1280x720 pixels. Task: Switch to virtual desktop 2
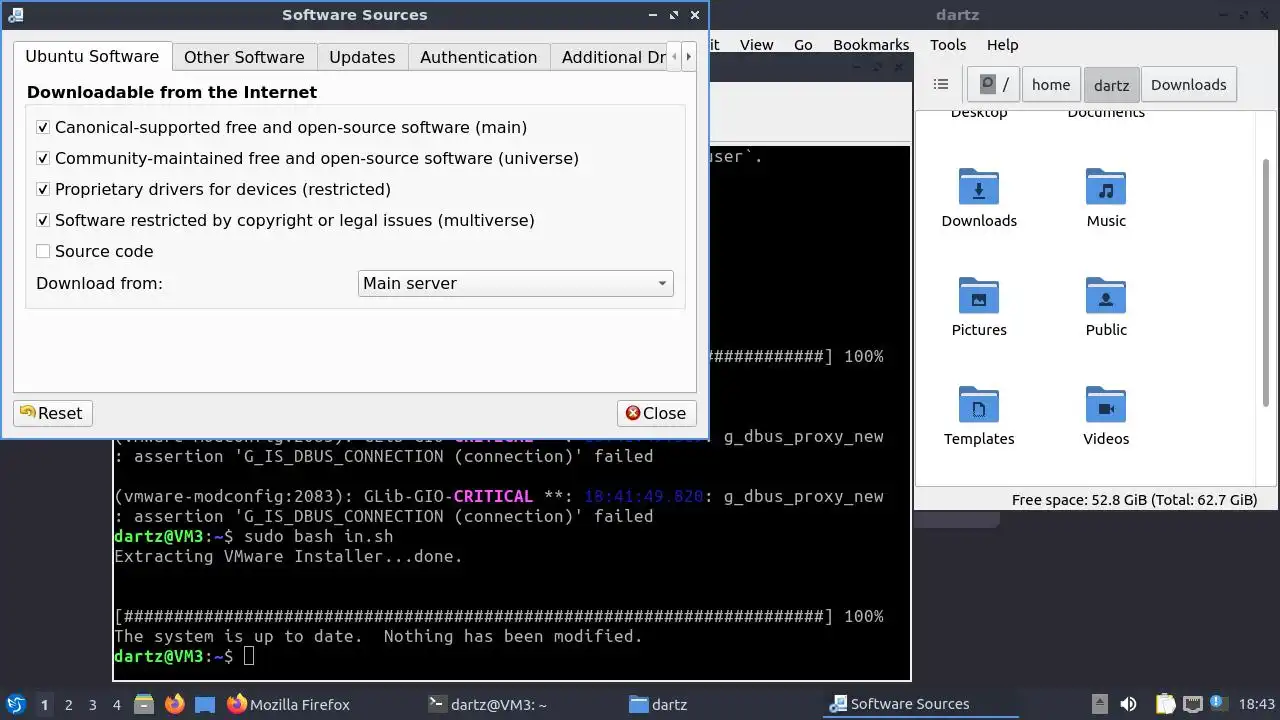click(x=68, y=705)
